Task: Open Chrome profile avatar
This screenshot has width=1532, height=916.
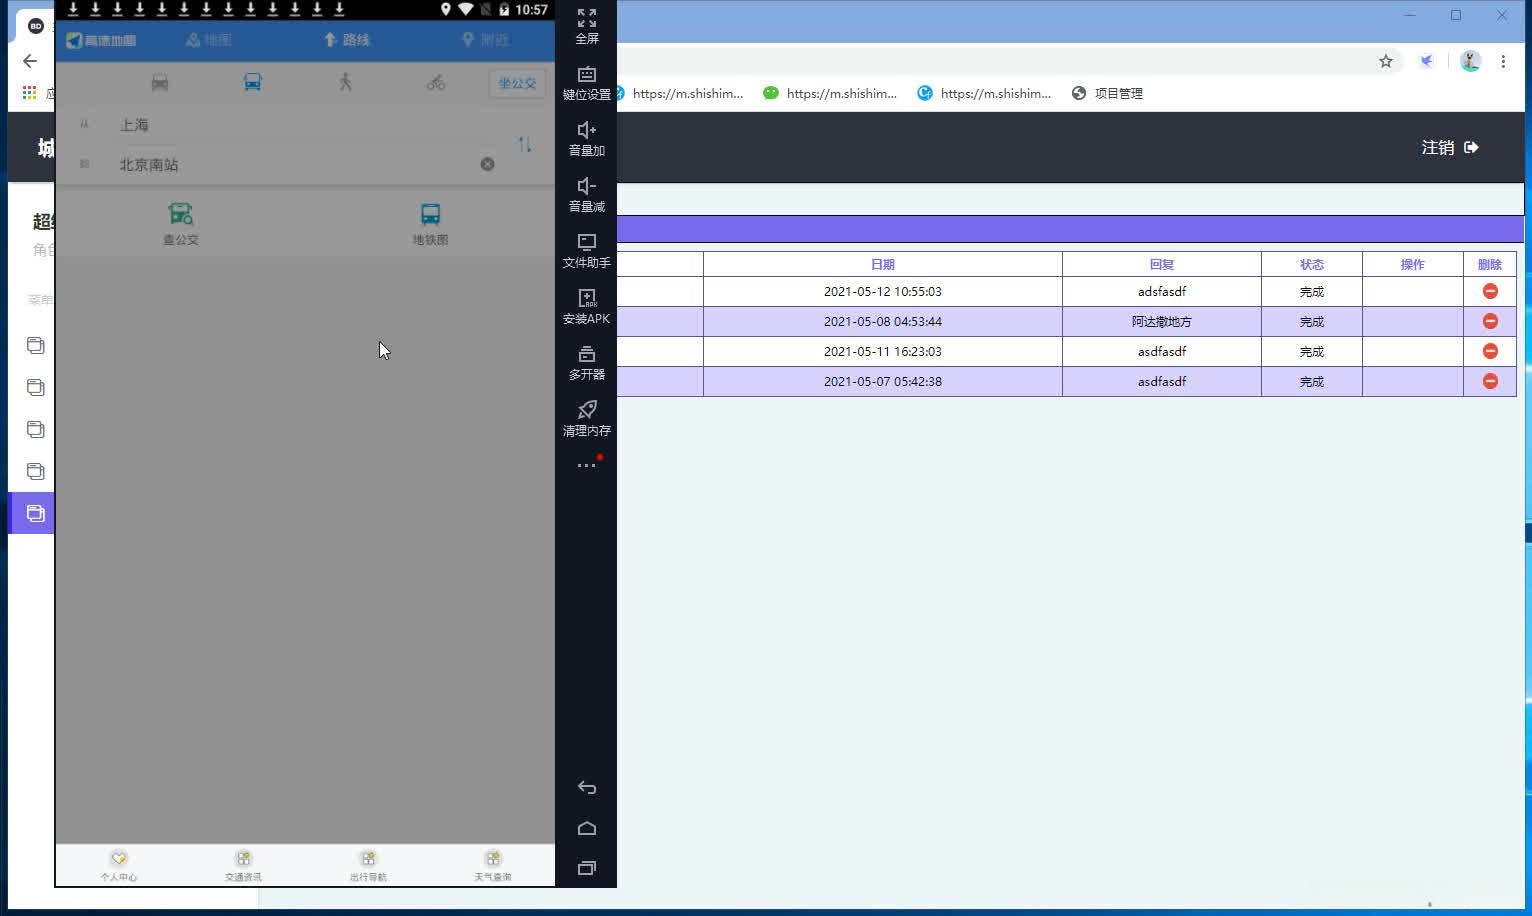Action: (1470, 61)
